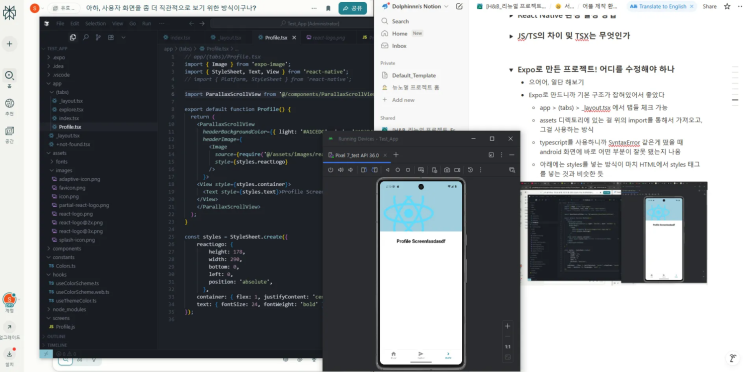Open favicon.png in the file tree
Viewport: 743px width, 372px height.
[72, 188]
